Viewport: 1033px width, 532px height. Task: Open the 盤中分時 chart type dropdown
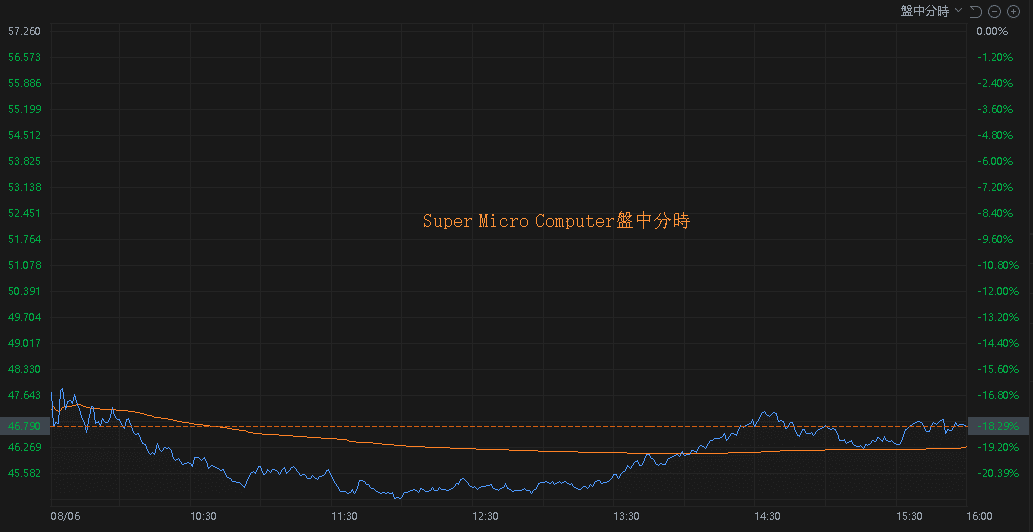click(x=932, y=11)
